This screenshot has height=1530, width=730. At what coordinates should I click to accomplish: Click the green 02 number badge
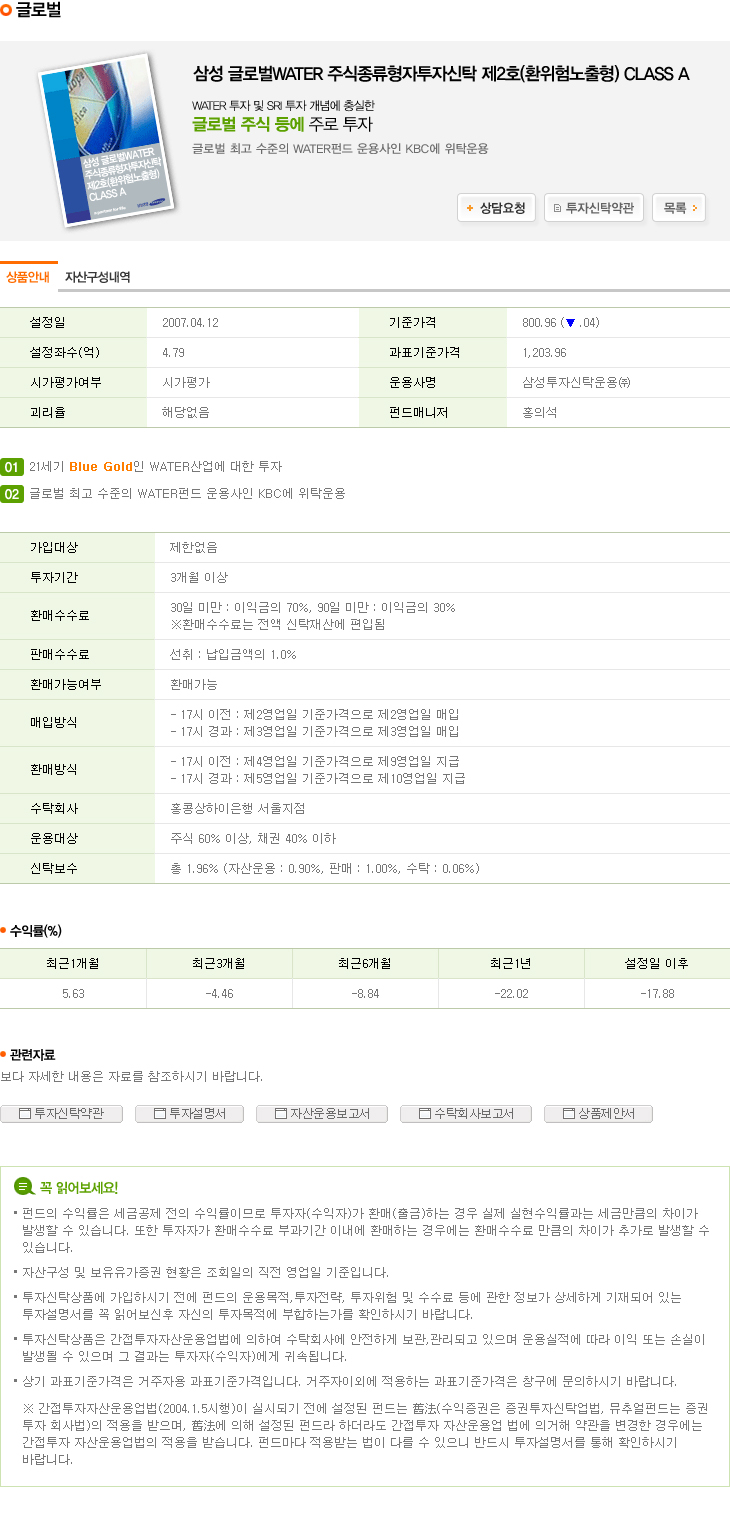click(x=12, y=493)
